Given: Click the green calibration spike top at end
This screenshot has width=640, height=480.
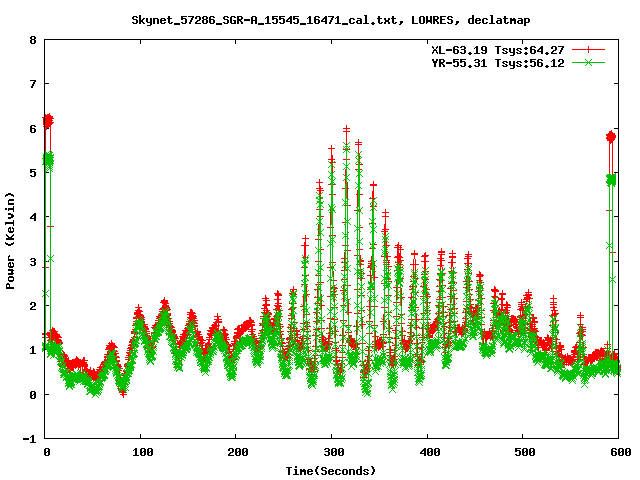Looking at the screenshot, I should pyautogui.click(x=612, y=179).
